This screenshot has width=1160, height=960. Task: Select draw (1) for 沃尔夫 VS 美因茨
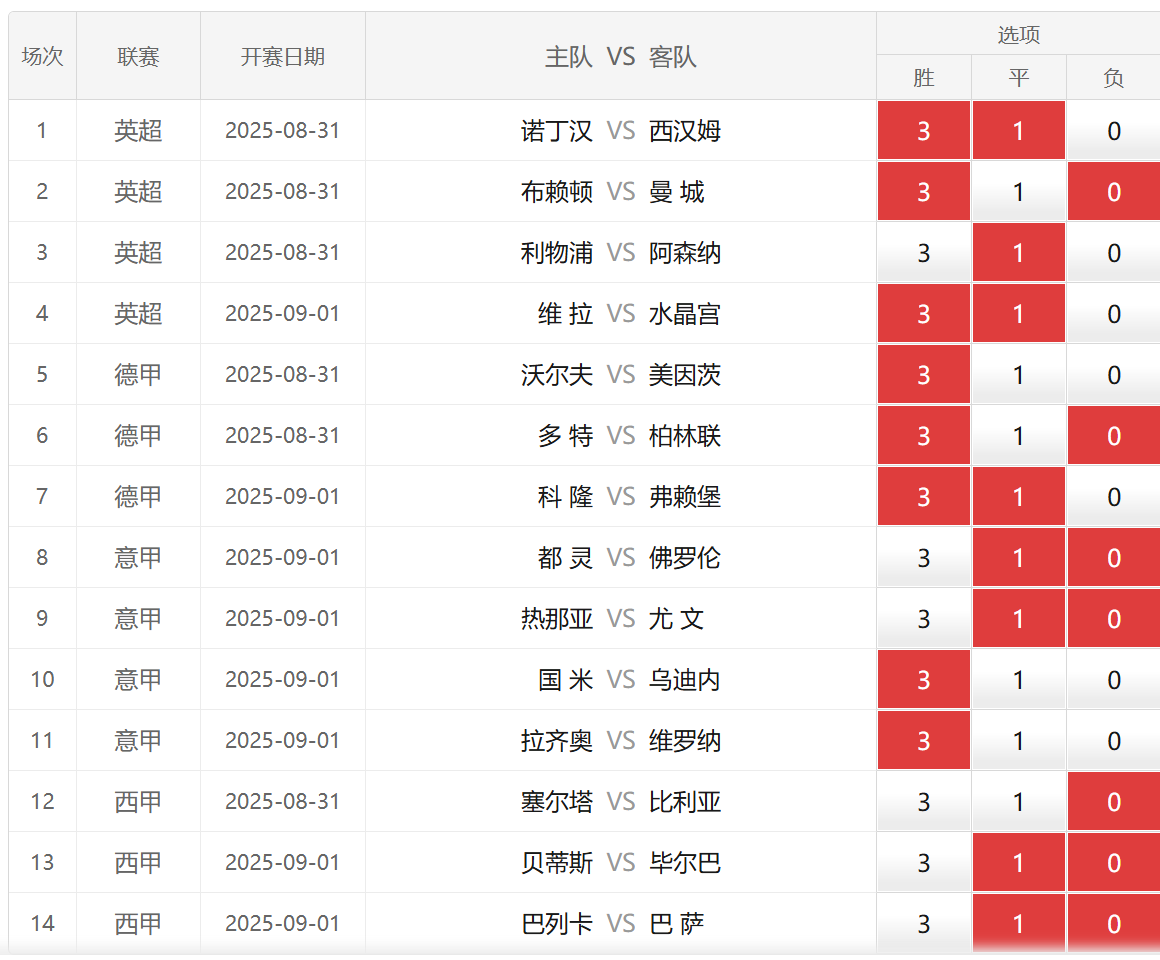[x=1019, y=375]
